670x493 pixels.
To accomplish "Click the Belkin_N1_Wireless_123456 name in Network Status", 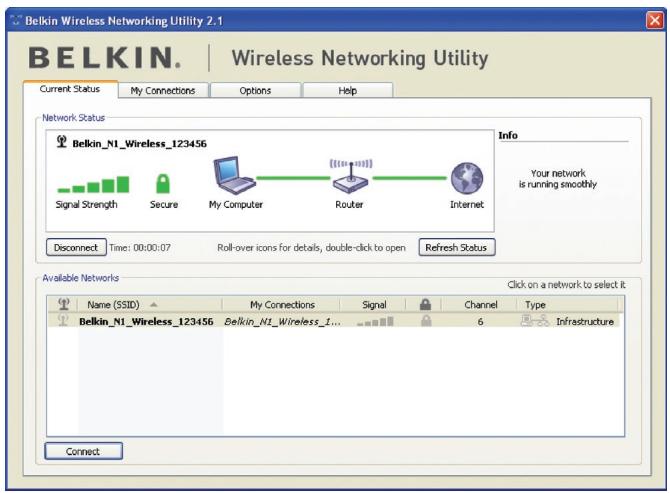I will (139, 144).
